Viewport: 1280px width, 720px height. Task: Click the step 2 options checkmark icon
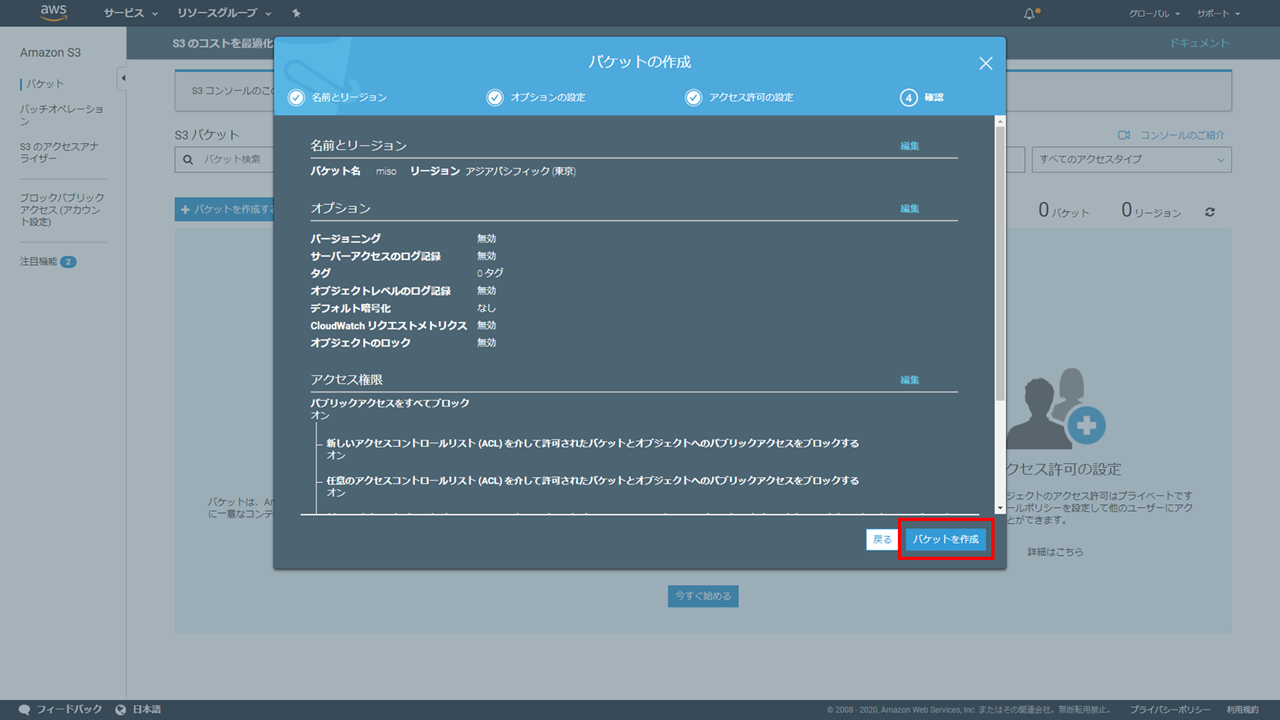(495, 98)
